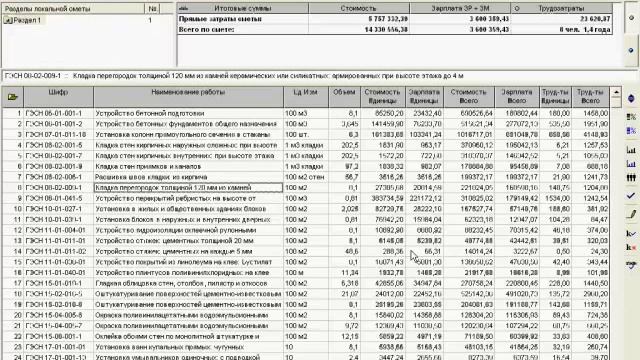The width and height of the screenshot is (640, 360).
Task: Click unit '100 шт.' in row 3
Action: click(x=297, y=134)
